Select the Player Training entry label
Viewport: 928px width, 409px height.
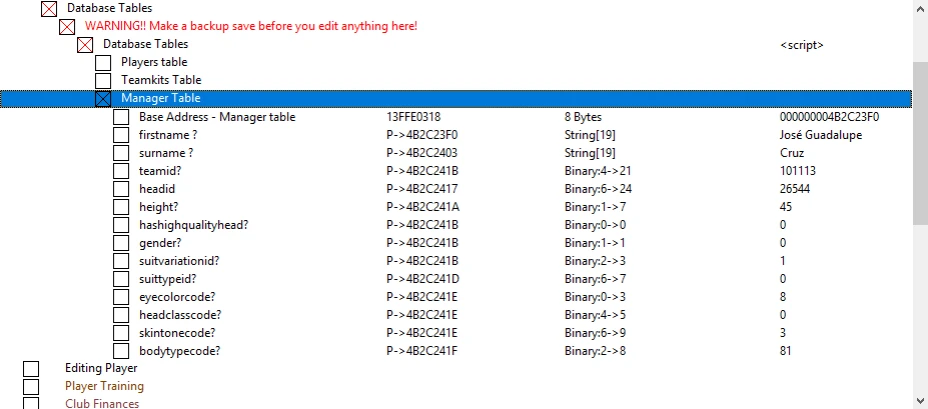104,386
